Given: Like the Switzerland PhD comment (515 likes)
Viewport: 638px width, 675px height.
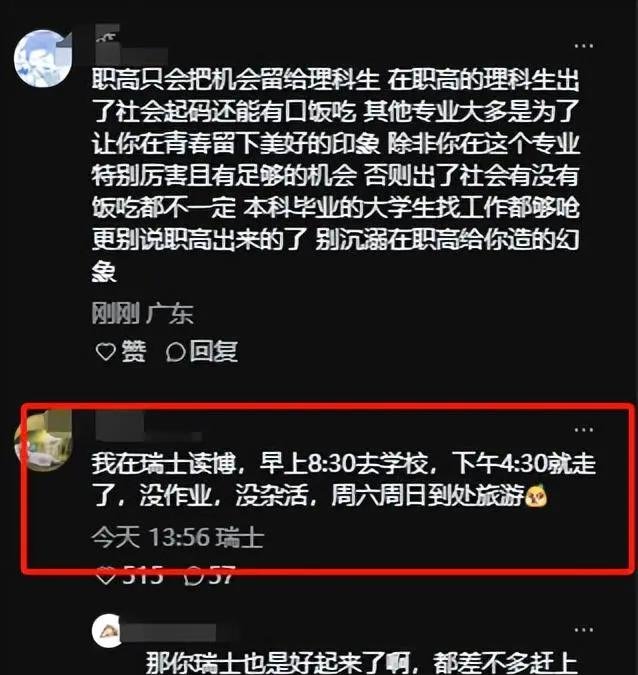Looking at the screenshot, I should point(106,576).
